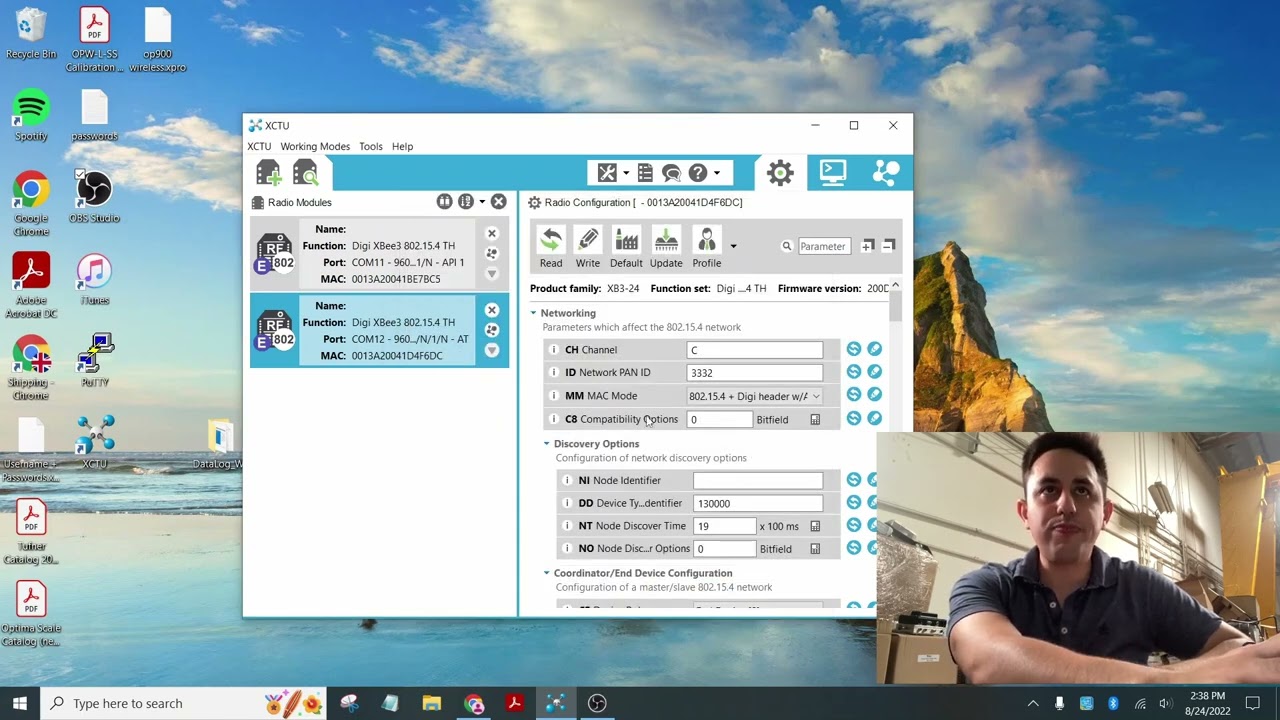Click Update firmware button
Viewport: 1280px width, 720px height.
point(666,247)
